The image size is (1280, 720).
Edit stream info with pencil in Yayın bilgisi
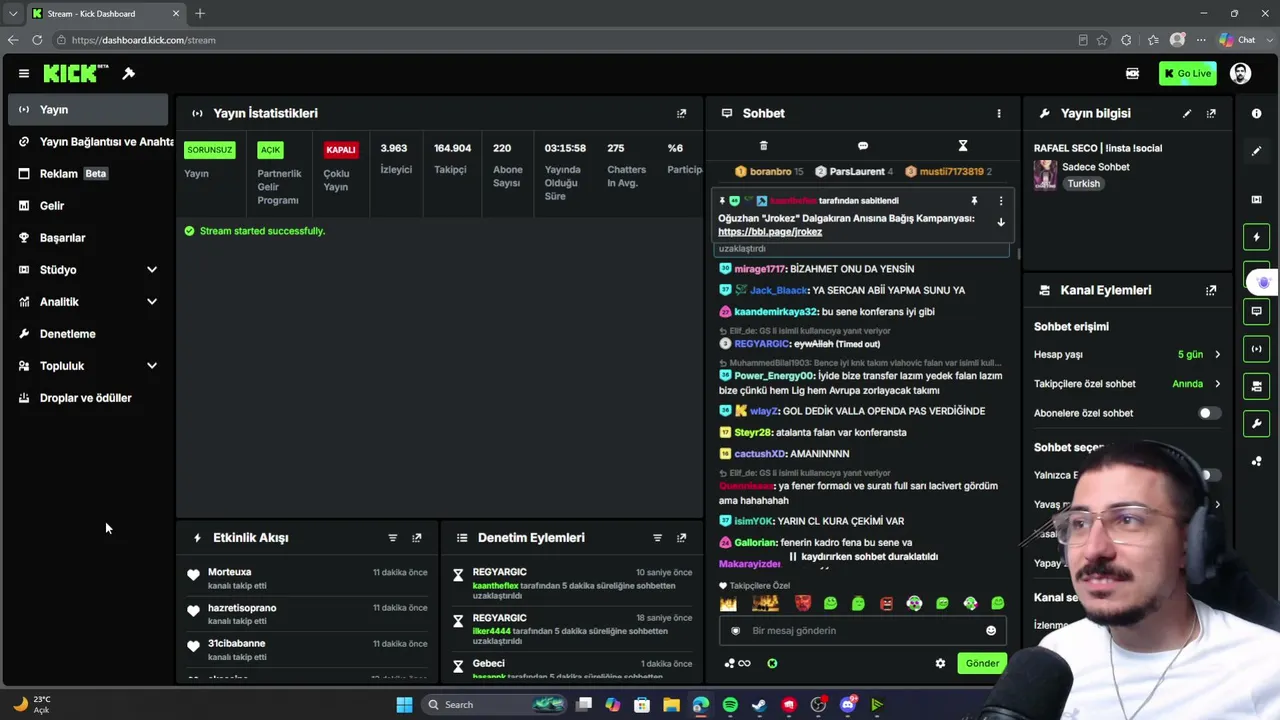tap(1187, 113)
